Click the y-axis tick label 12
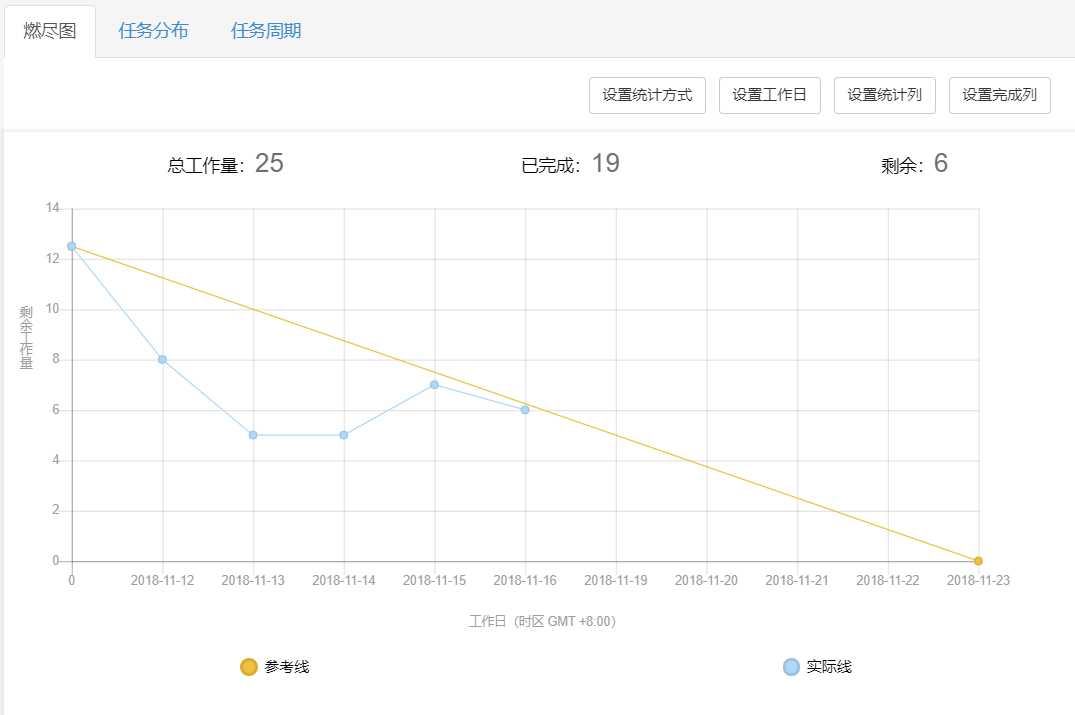Viewport: 1075px width, 715px height. coord(53,258)
